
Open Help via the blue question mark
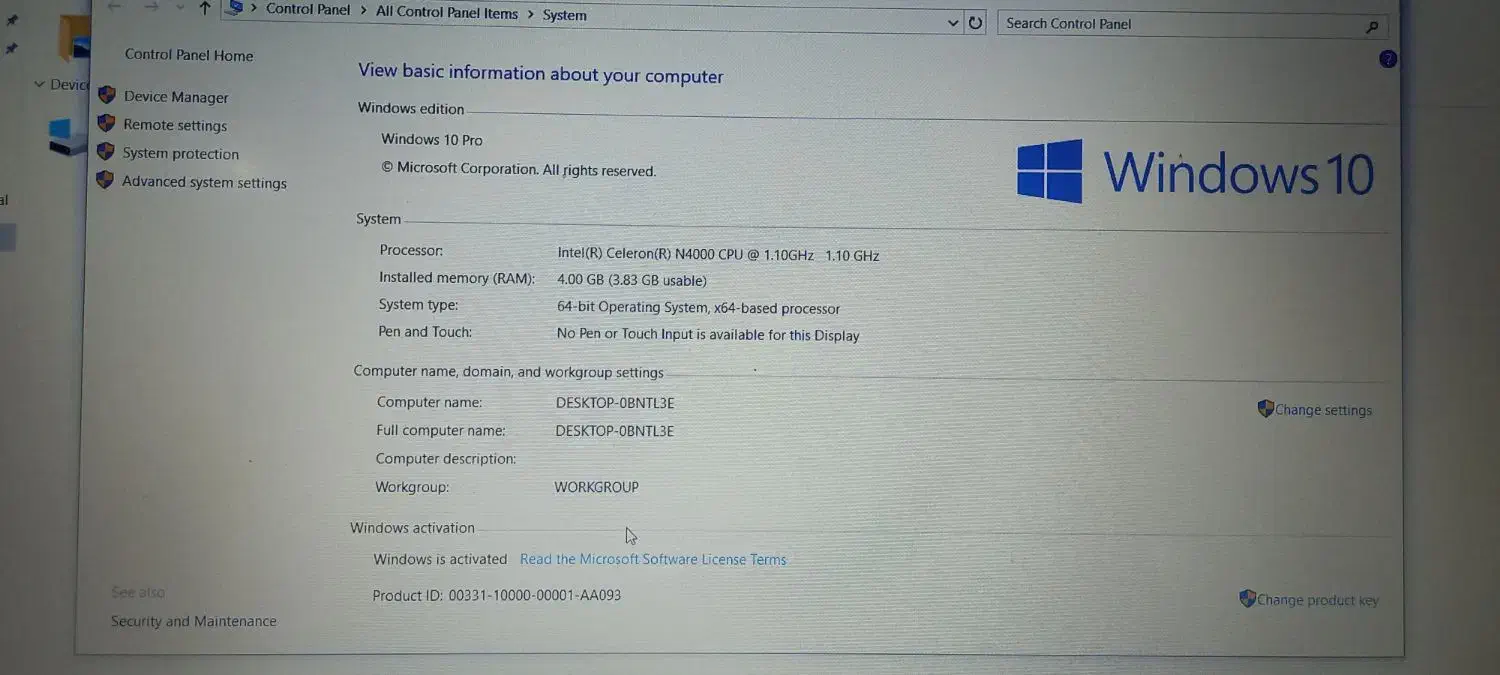1388,59
